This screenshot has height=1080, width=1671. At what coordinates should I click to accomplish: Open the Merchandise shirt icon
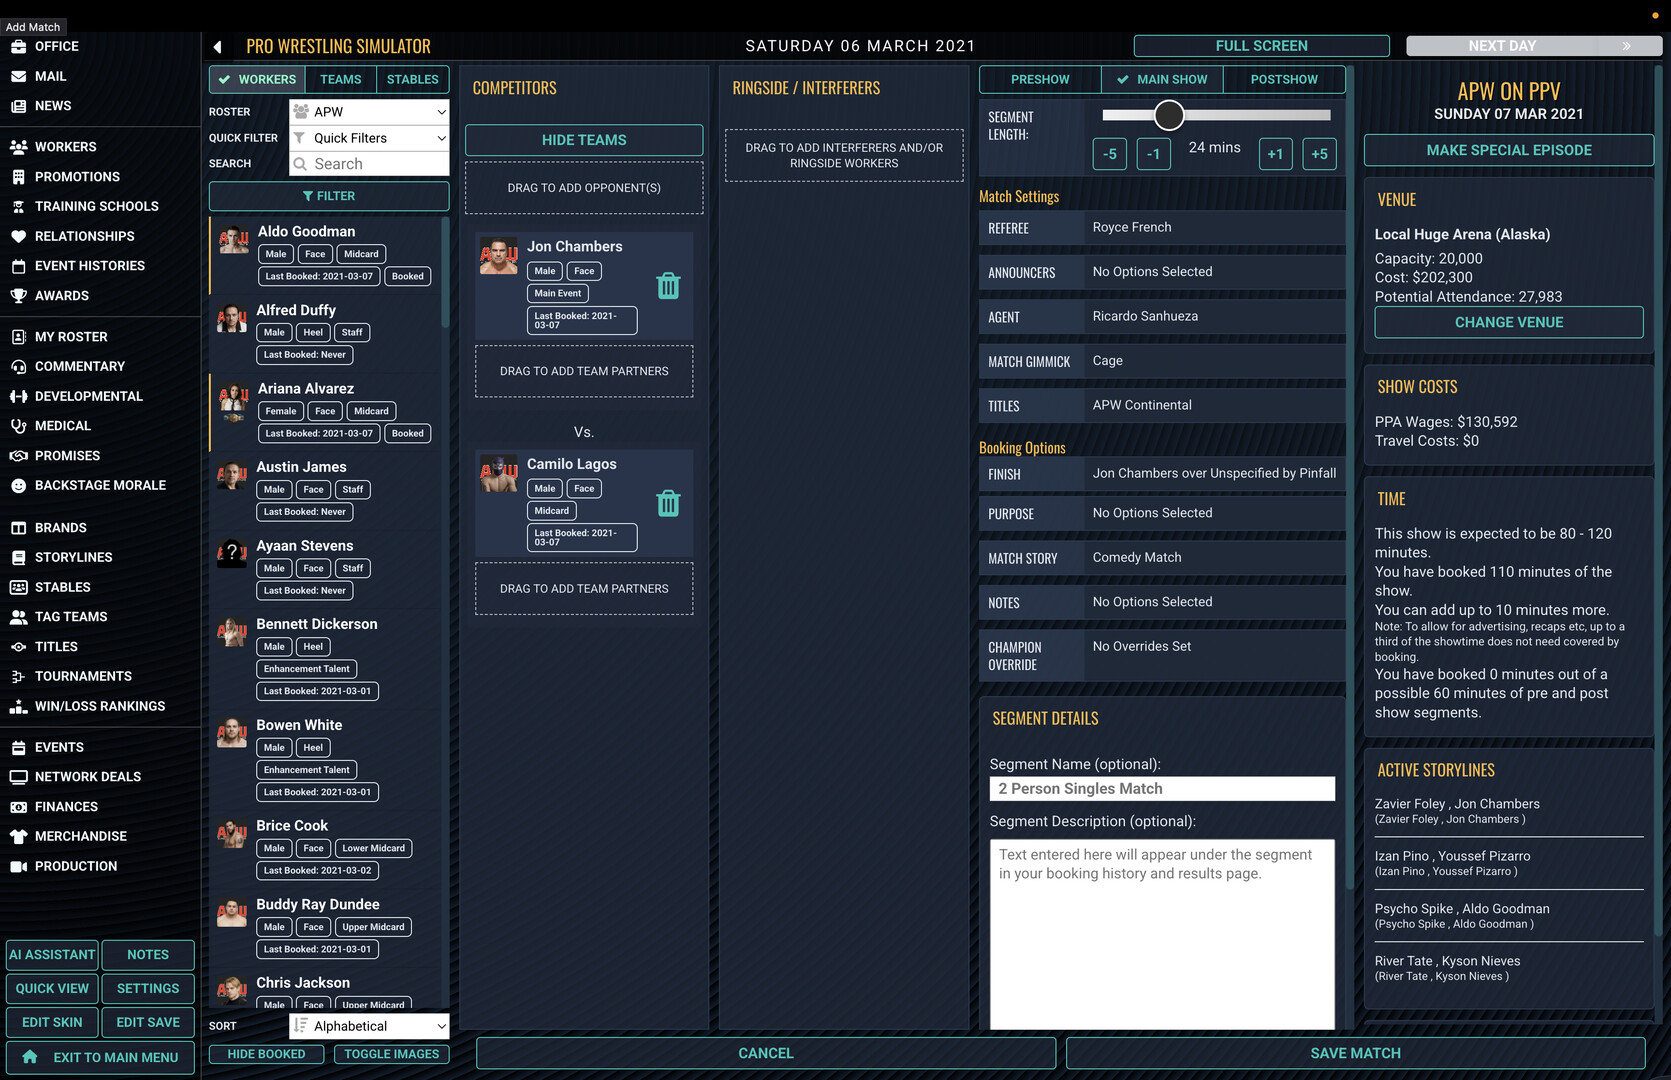pyautogui.click(x=18, y=836)
